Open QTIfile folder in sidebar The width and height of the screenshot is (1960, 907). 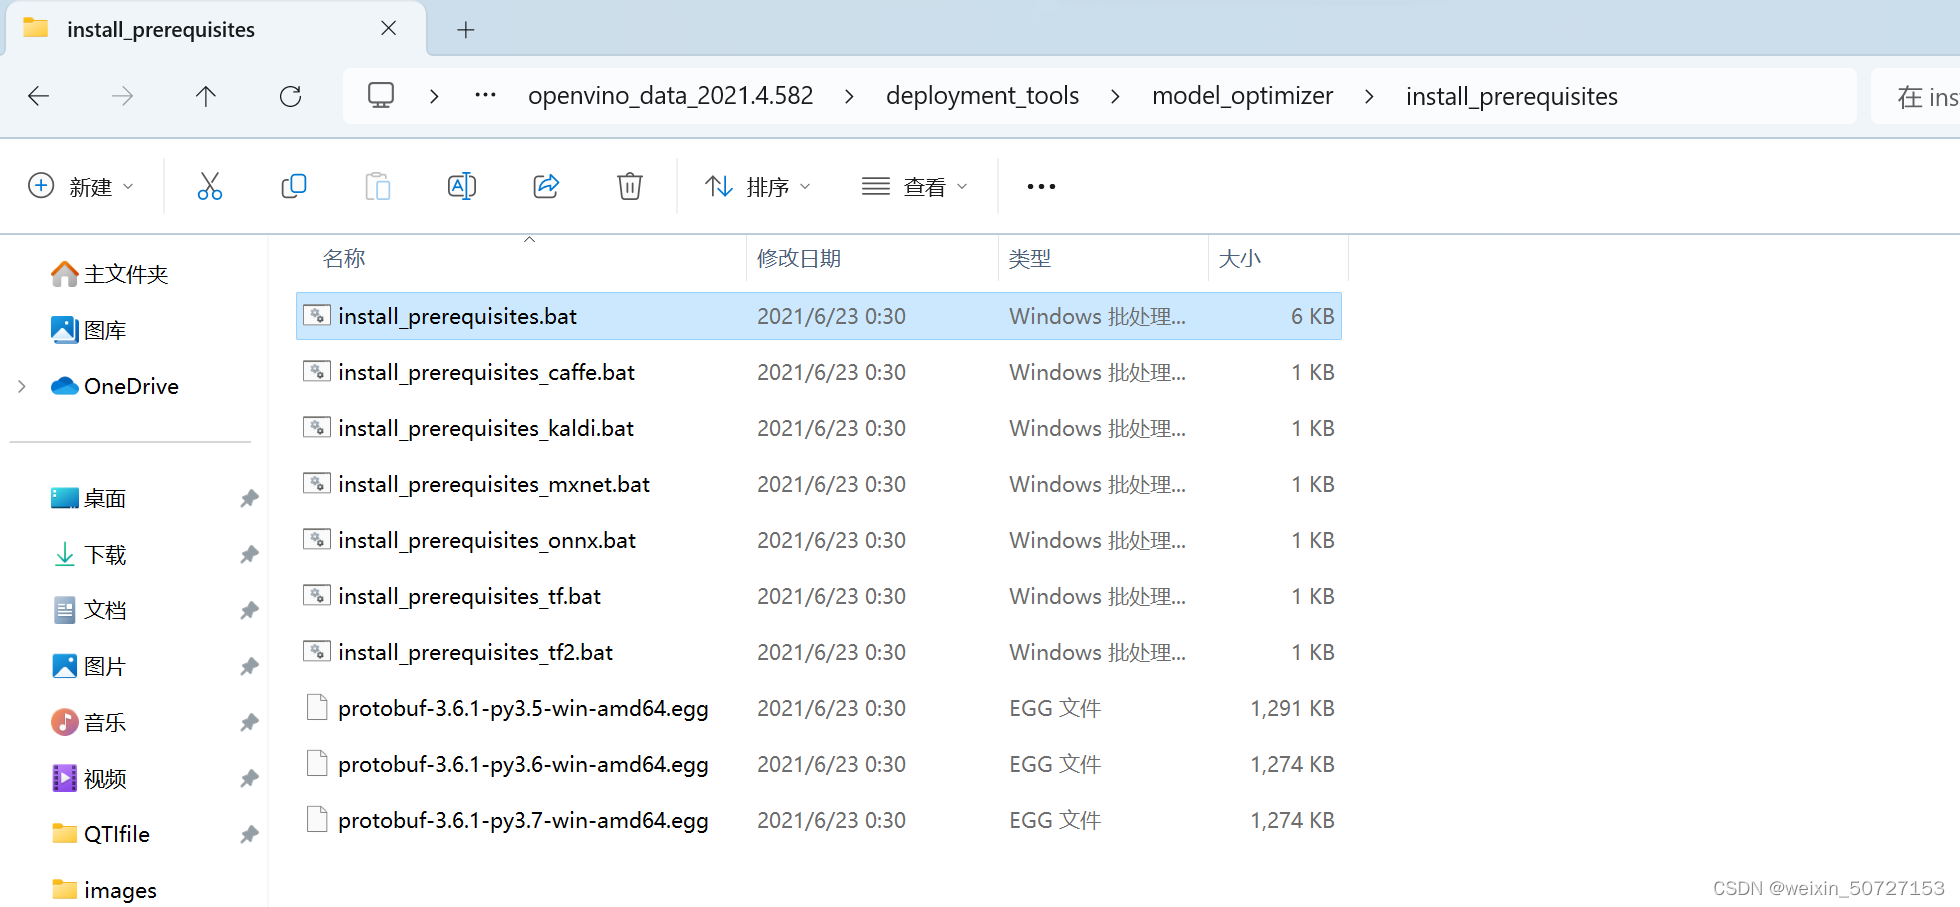pos(101,834)
